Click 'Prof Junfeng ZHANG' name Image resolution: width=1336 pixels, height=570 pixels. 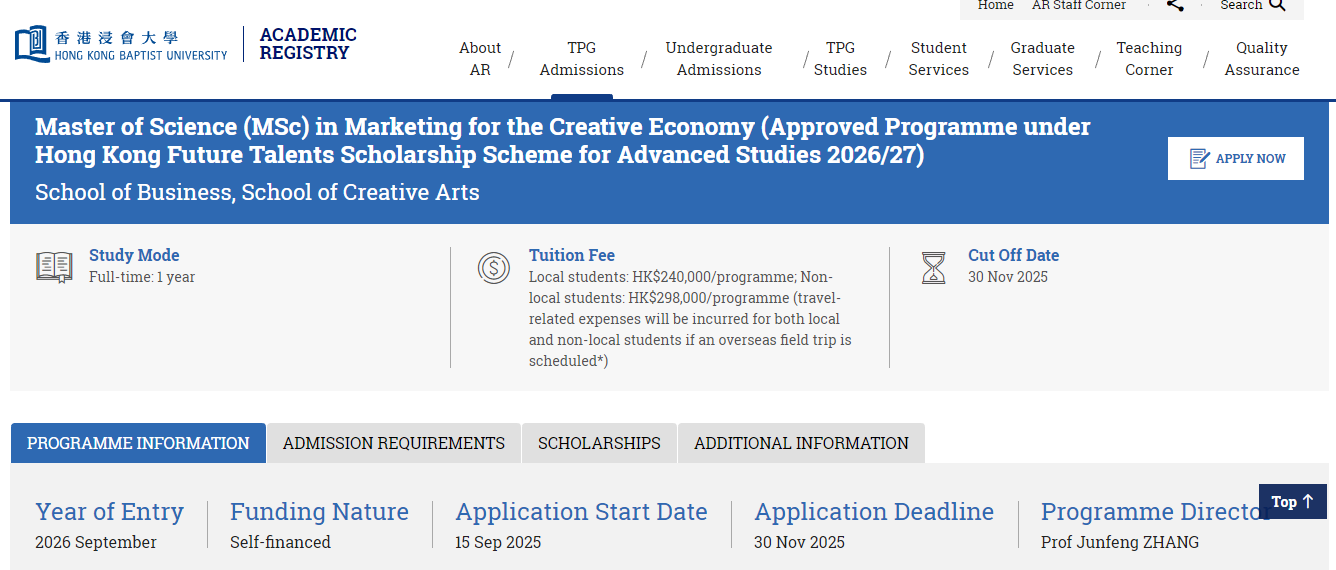1120,542
